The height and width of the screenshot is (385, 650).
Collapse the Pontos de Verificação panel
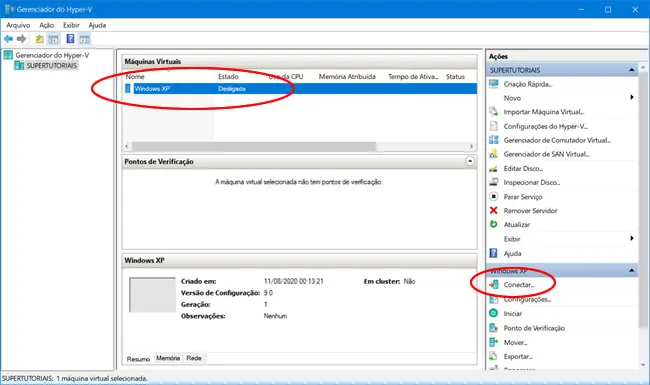tap(470, 161)
